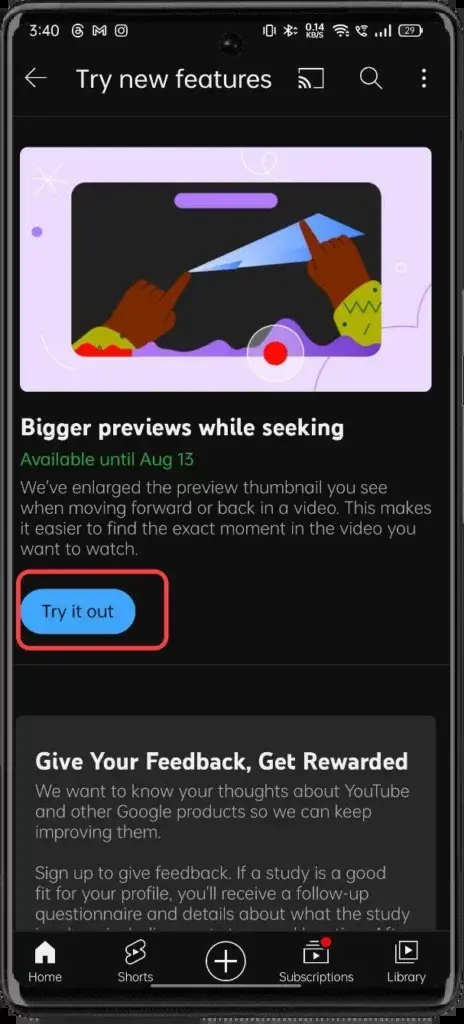Screen dimensions: 464x1024
Task: Tap the Gmail notification icon in status bar
Action: 99,31
